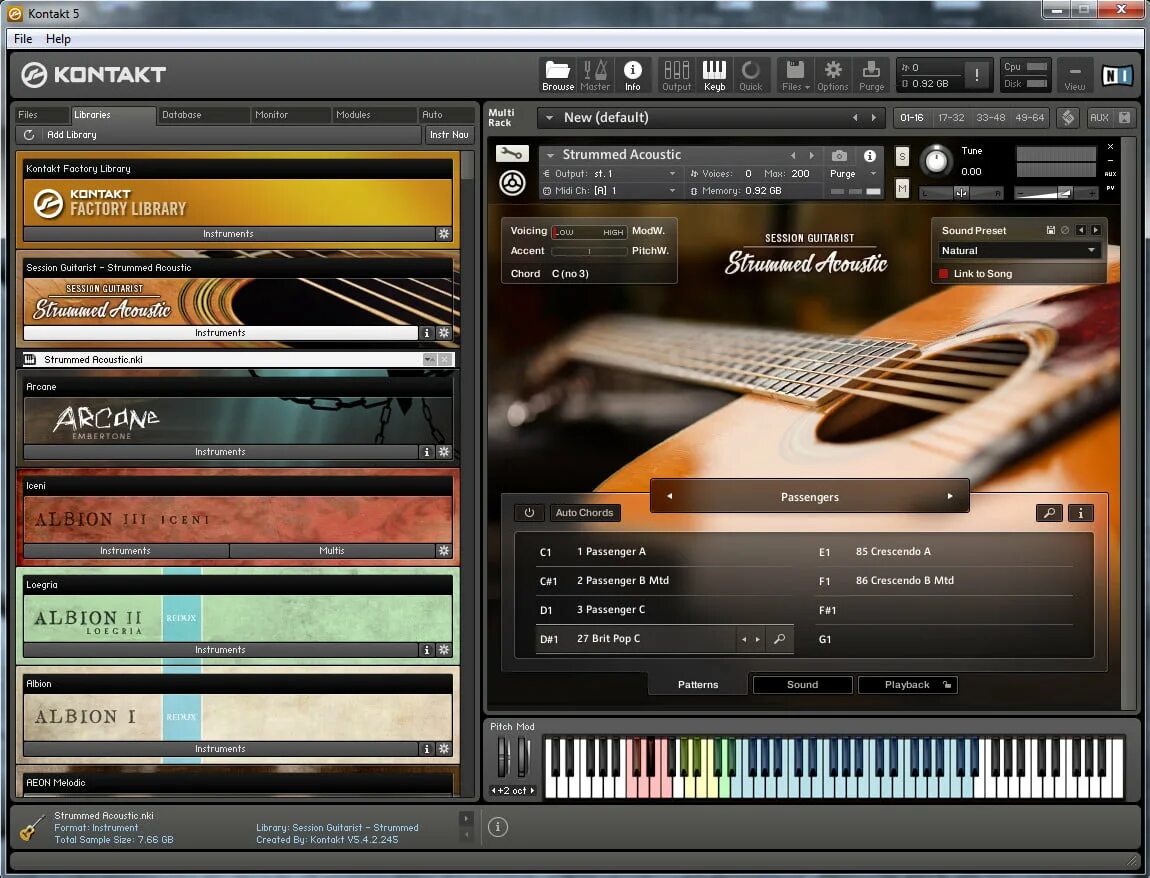The width and height of the screenshot is (1150, 878).
Task: Click the Auto Chords button
Action: (x=585, y=513)
